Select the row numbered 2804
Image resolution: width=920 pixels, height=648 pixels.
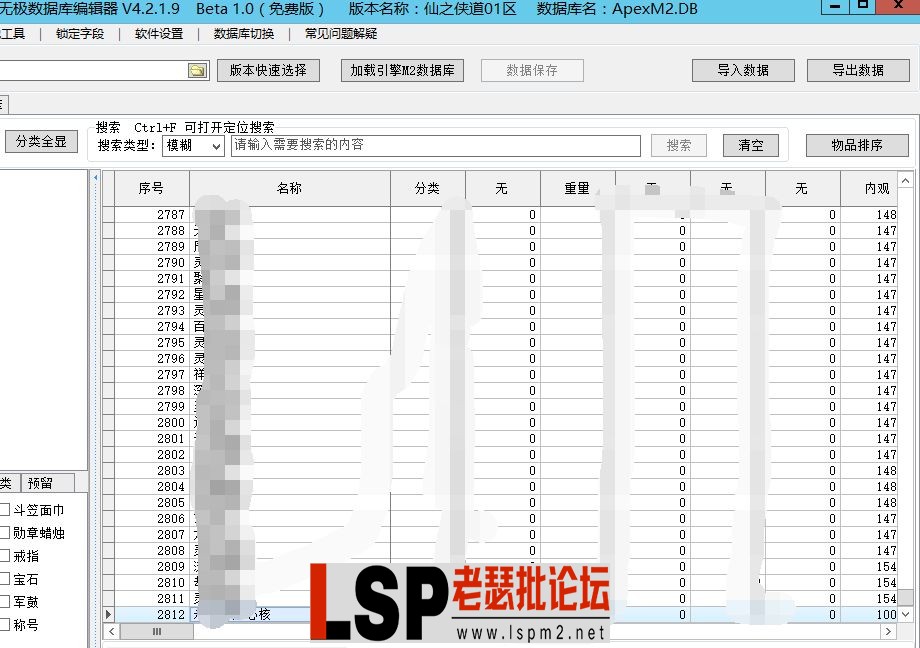pos(500,487)
